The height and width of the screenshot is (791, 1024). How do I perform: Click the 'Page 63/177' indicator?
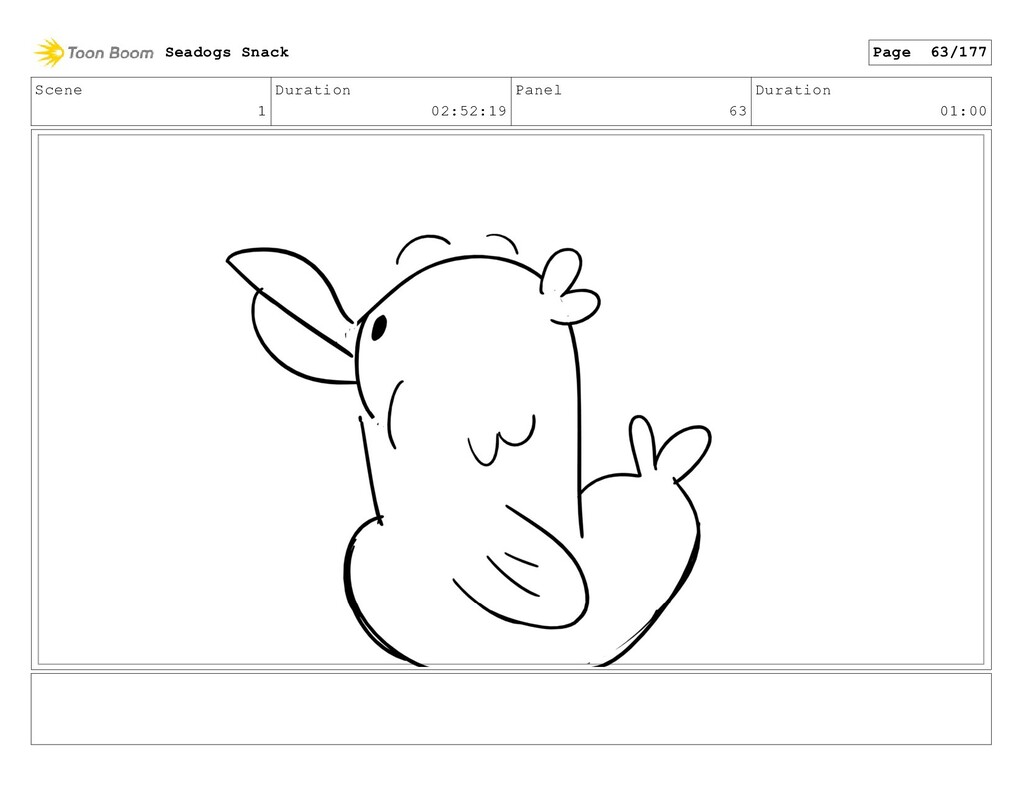[929, 52]
